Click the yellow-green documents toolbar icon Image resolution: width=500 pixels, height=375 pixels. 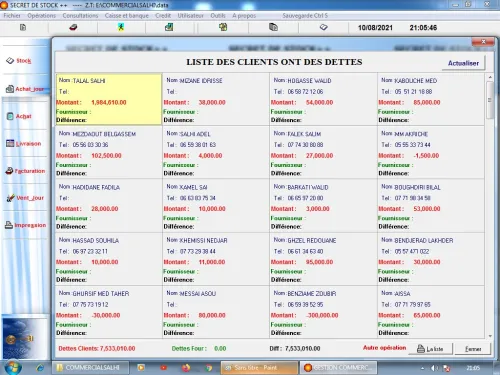(x=223, y=27)
